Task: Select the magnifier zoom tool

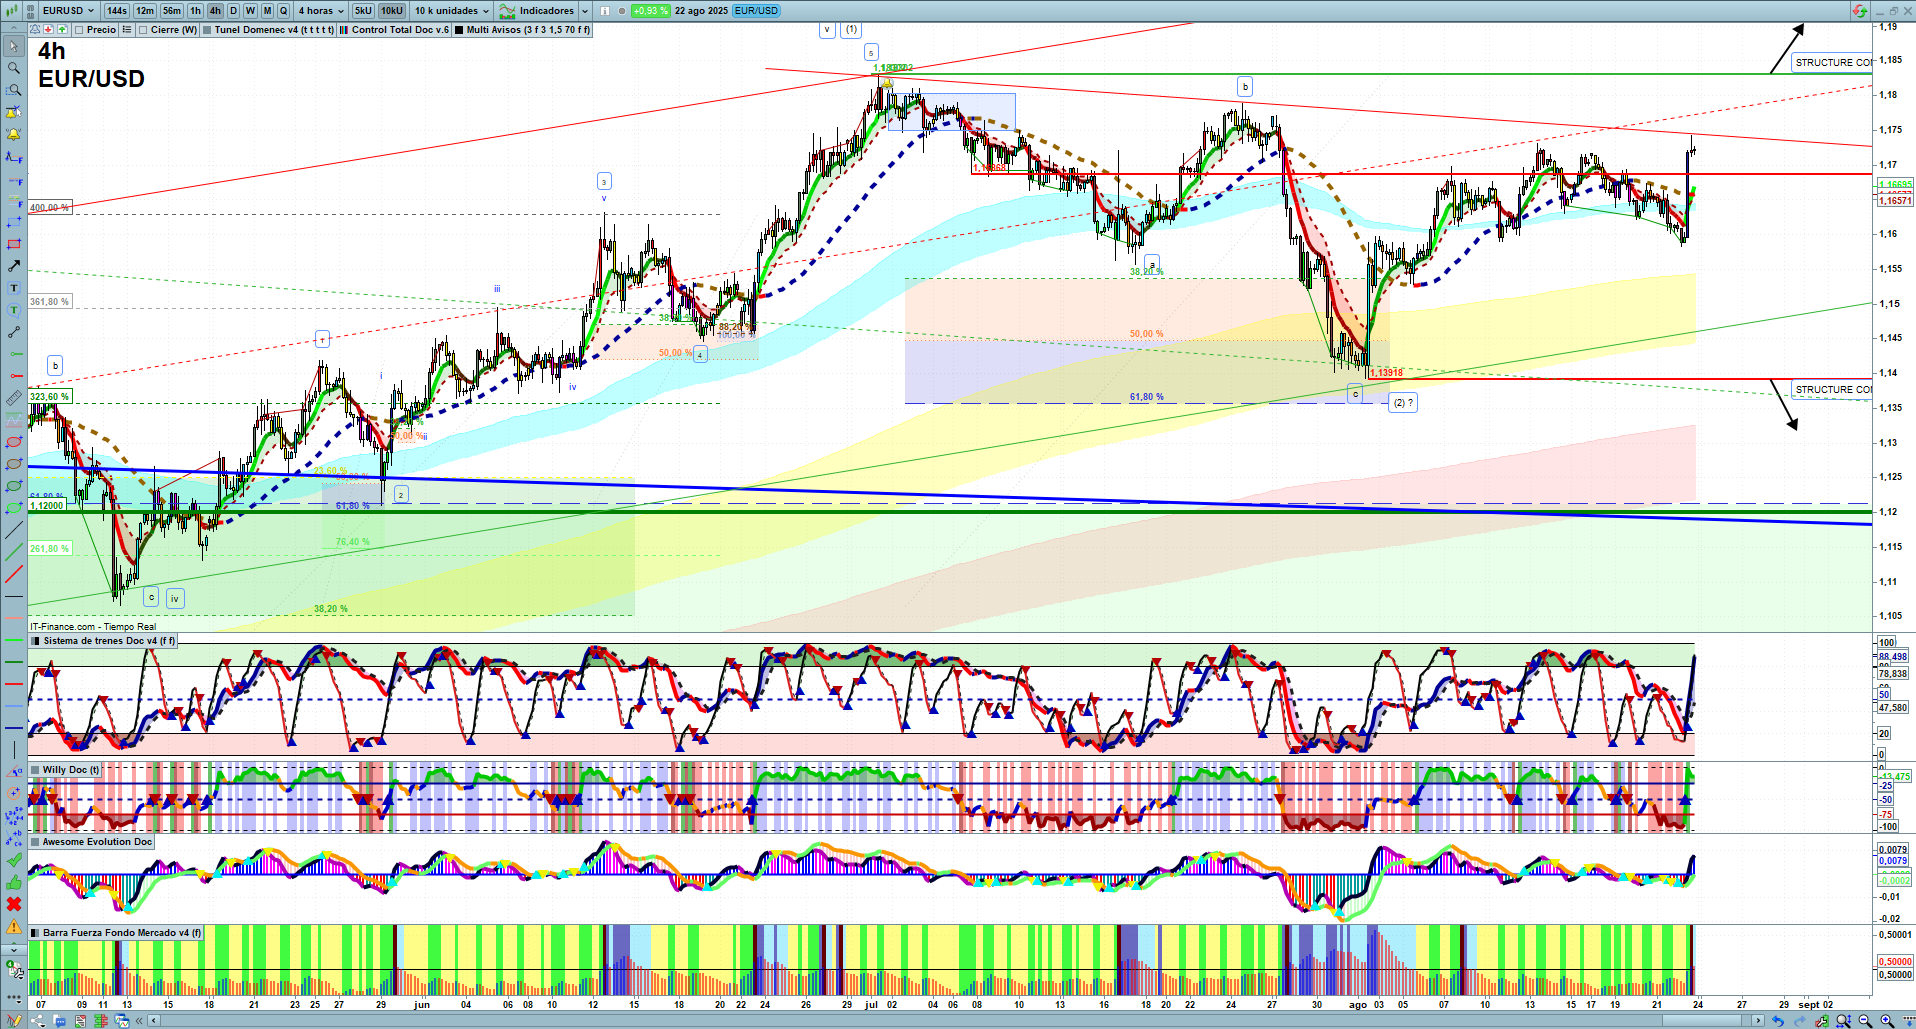Action: [14, 68]
